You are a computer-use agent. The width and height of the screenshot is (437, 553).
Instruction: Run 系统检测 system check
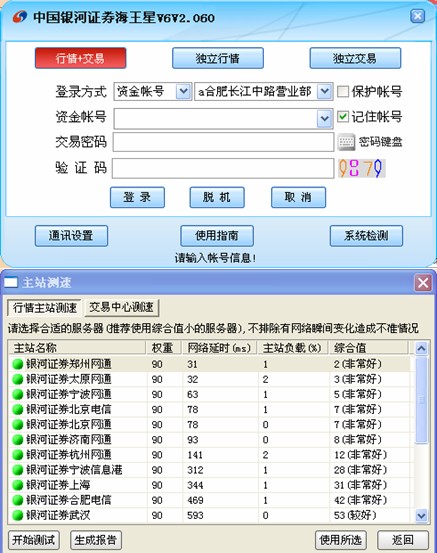(366, 236)
